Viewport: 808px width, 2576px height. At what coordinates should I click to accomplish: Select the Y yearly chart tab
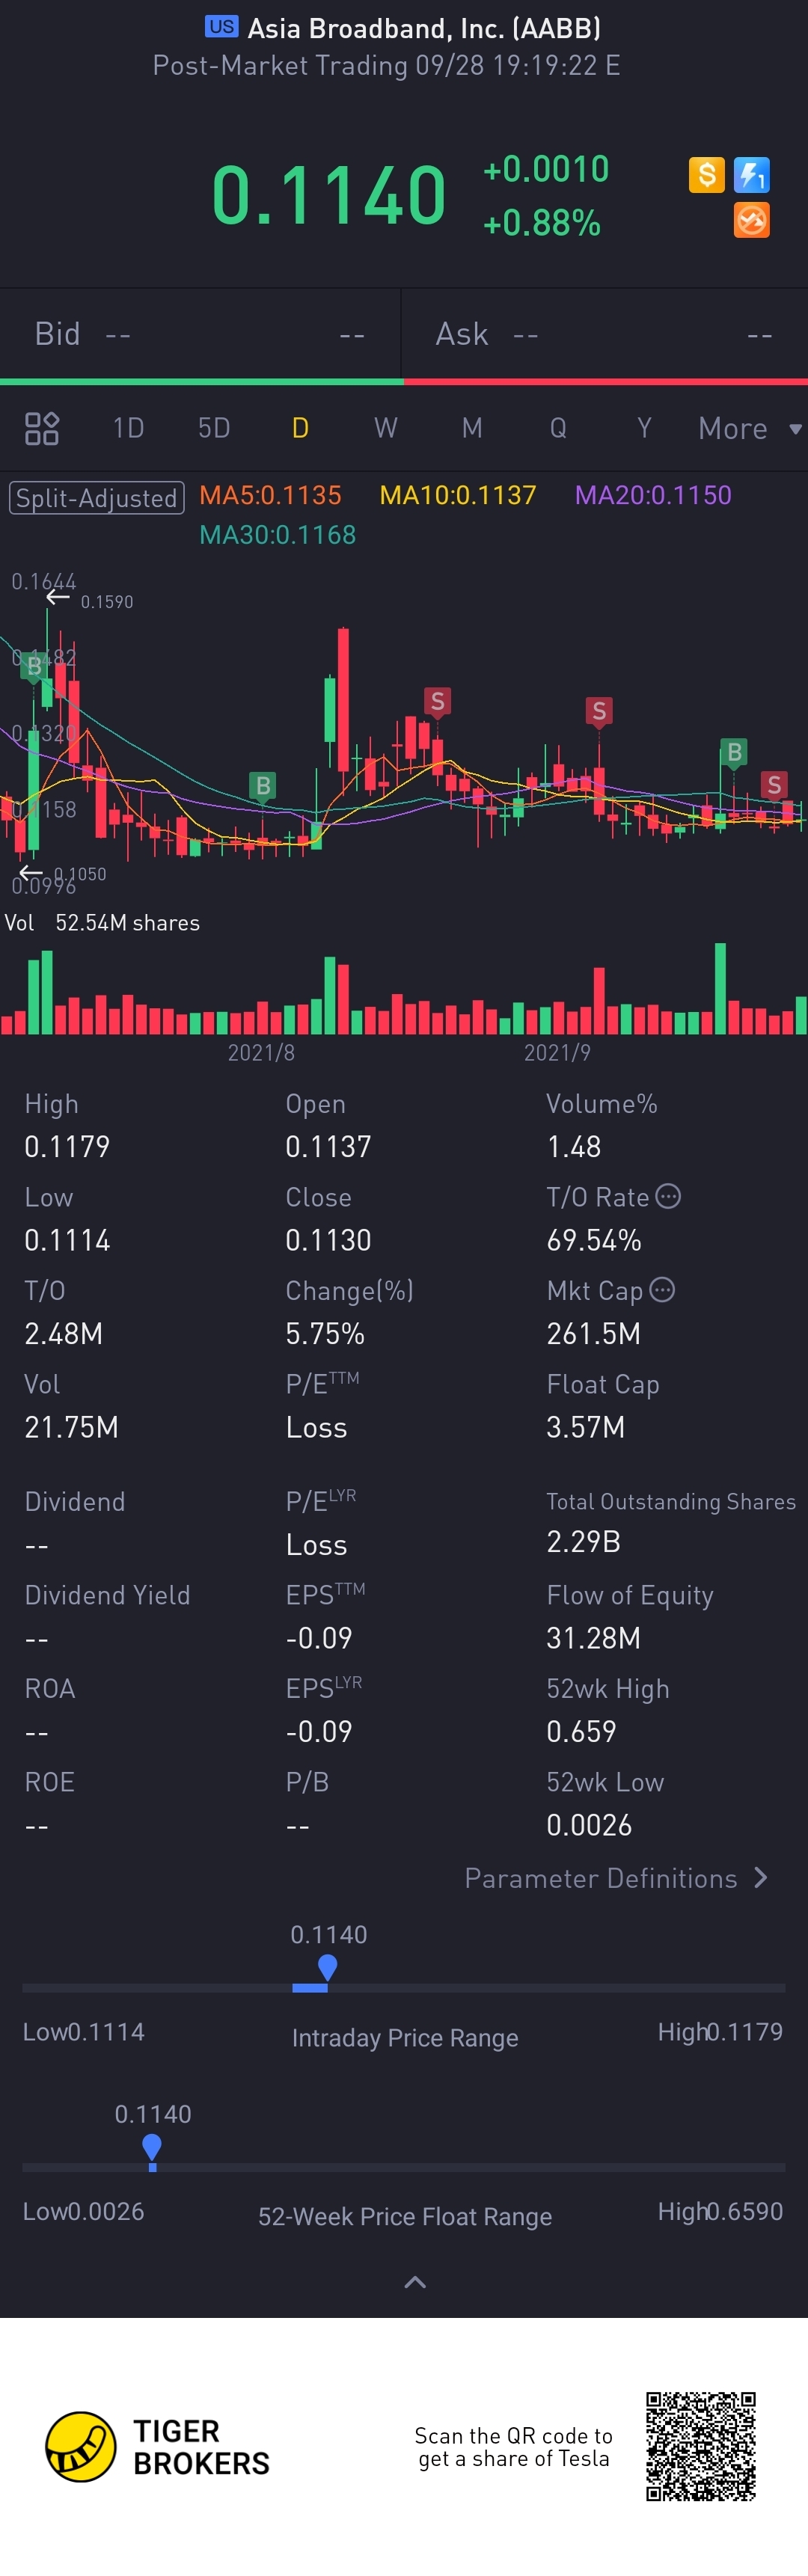click(644, 428)
